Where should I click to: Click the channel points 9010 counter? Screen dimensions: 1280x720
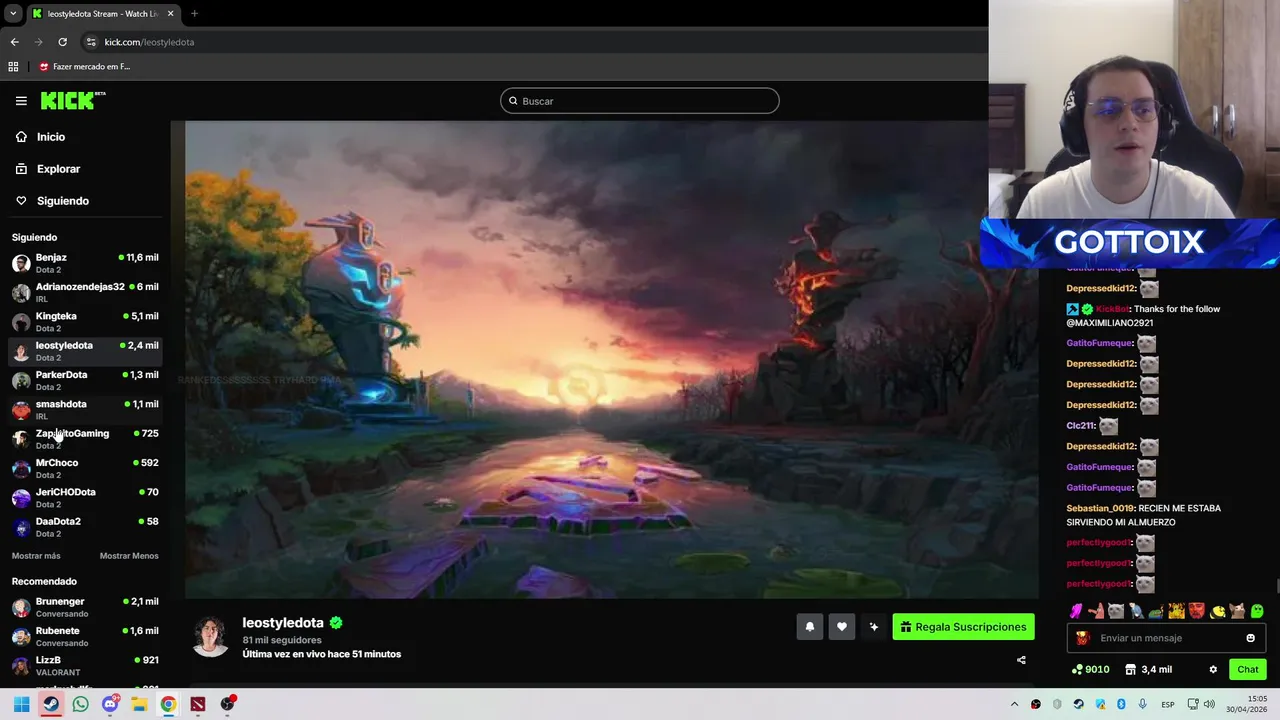point(1090,669)
